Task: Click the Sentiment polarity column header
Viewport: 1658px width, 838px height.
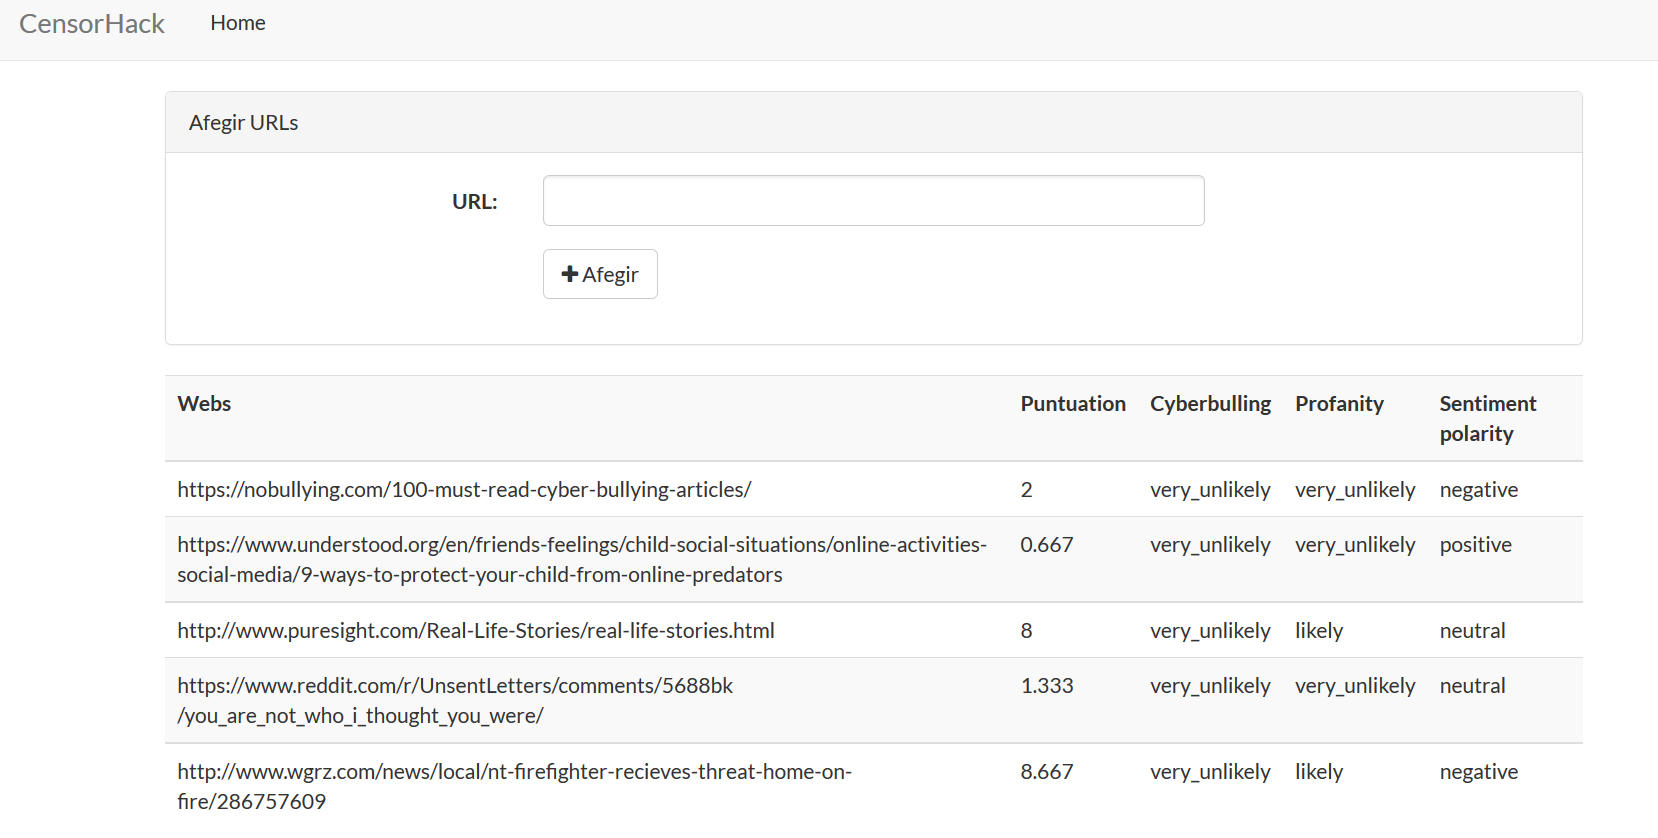Action: click(x=1487, y=418)
